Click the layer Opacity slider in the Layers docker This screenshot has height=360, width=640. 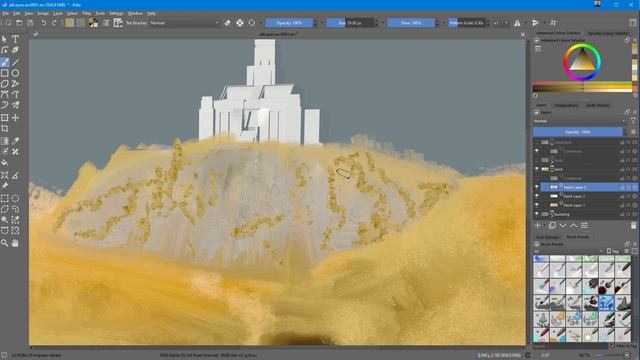(x=578, y=132)
